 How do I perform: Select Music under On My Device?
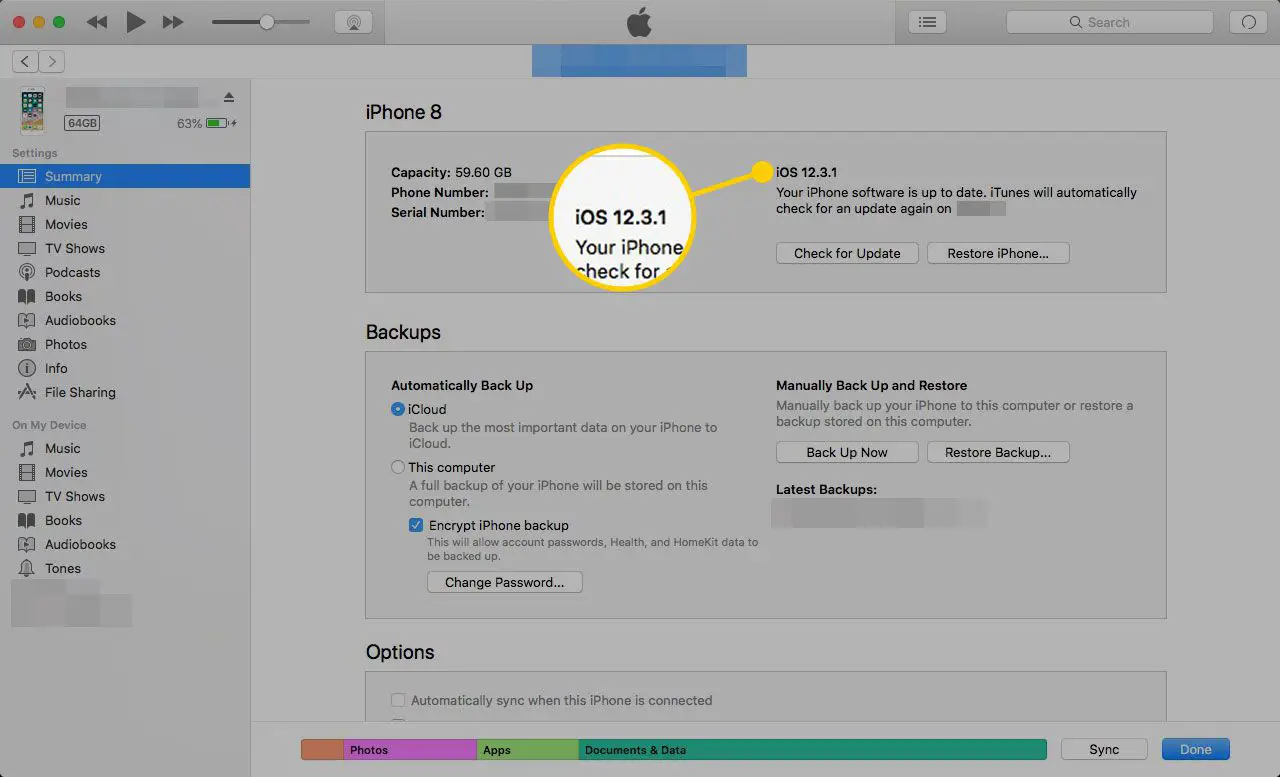125,448
